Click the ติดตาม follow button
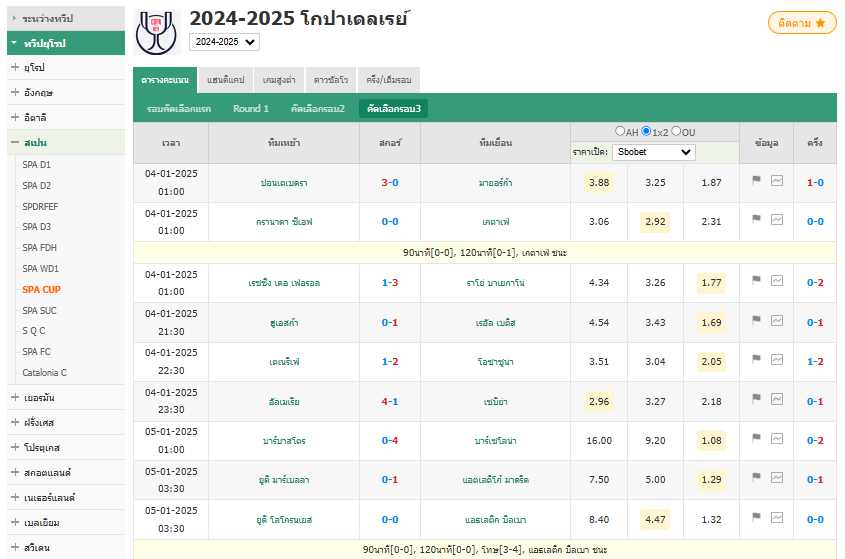This screenshot has width=845, height=559. pyautogui.click(x=802, y=23)
